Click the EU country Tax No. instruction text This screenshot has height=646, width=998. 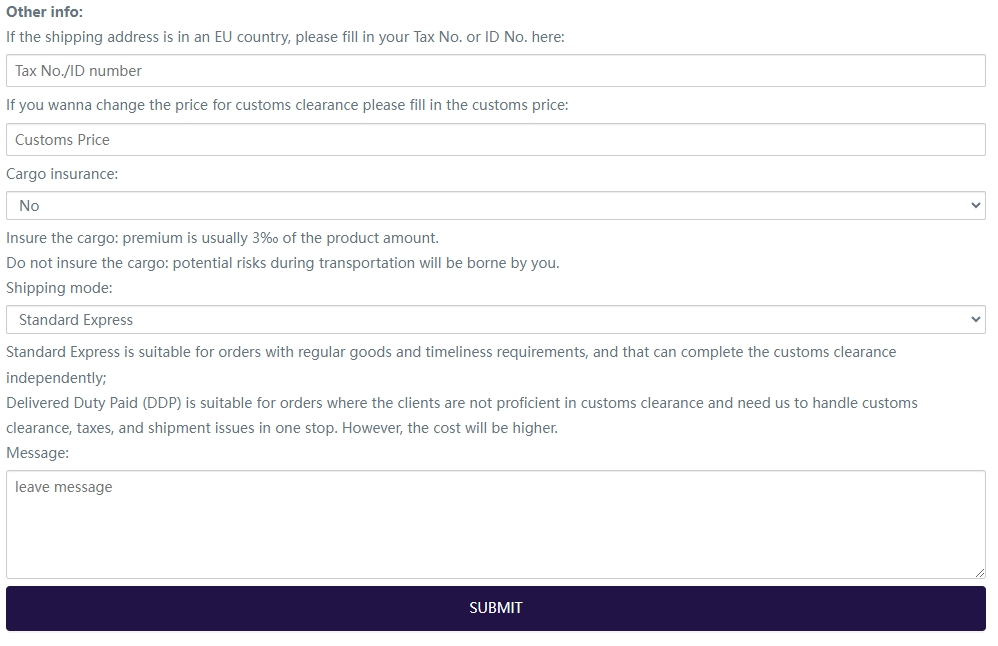(x=285, y=37)
